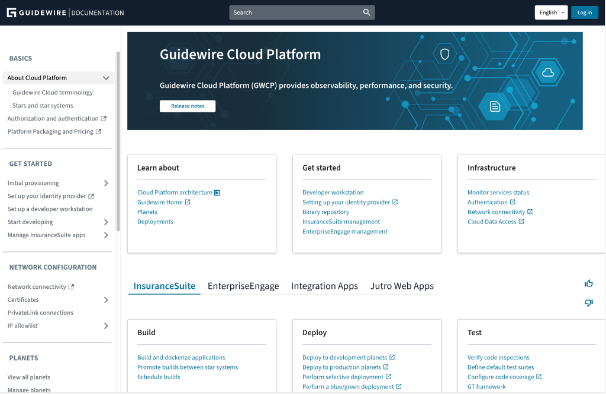606x394 pixels.
Task: Click the thumbs down feedback icon
Action: tap(589, 303)
